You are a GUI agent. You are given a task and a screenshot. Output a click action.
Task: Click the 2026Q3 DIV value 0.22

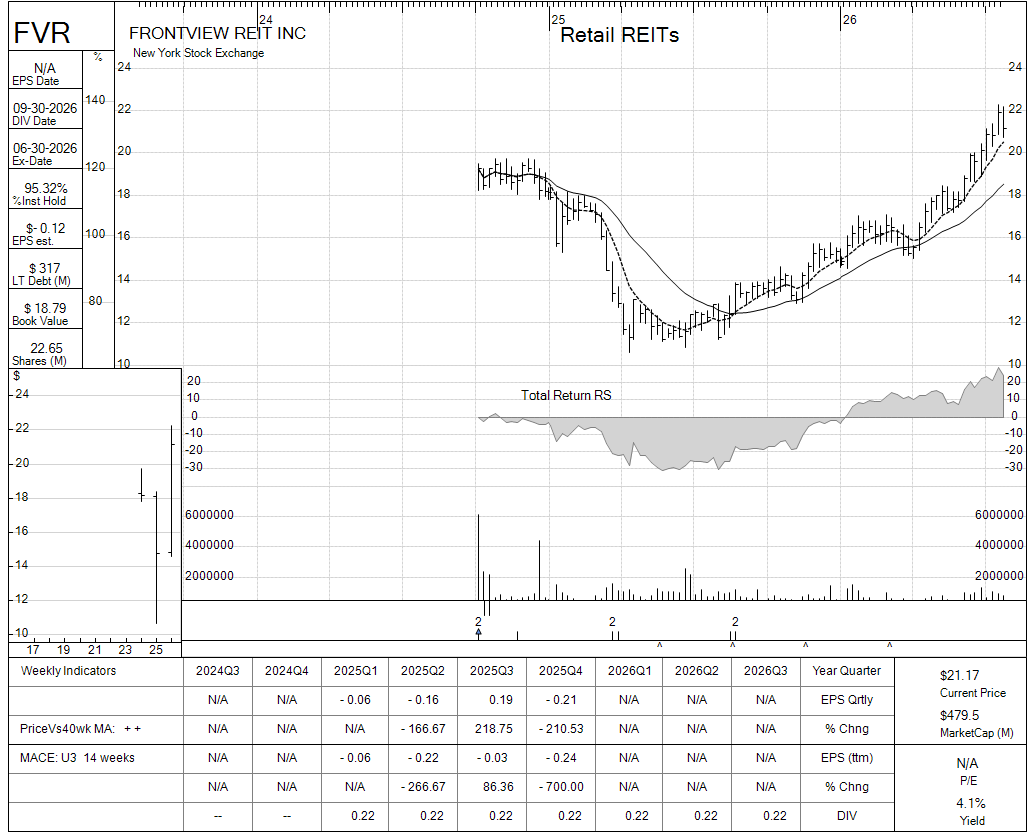click(775, 816)
